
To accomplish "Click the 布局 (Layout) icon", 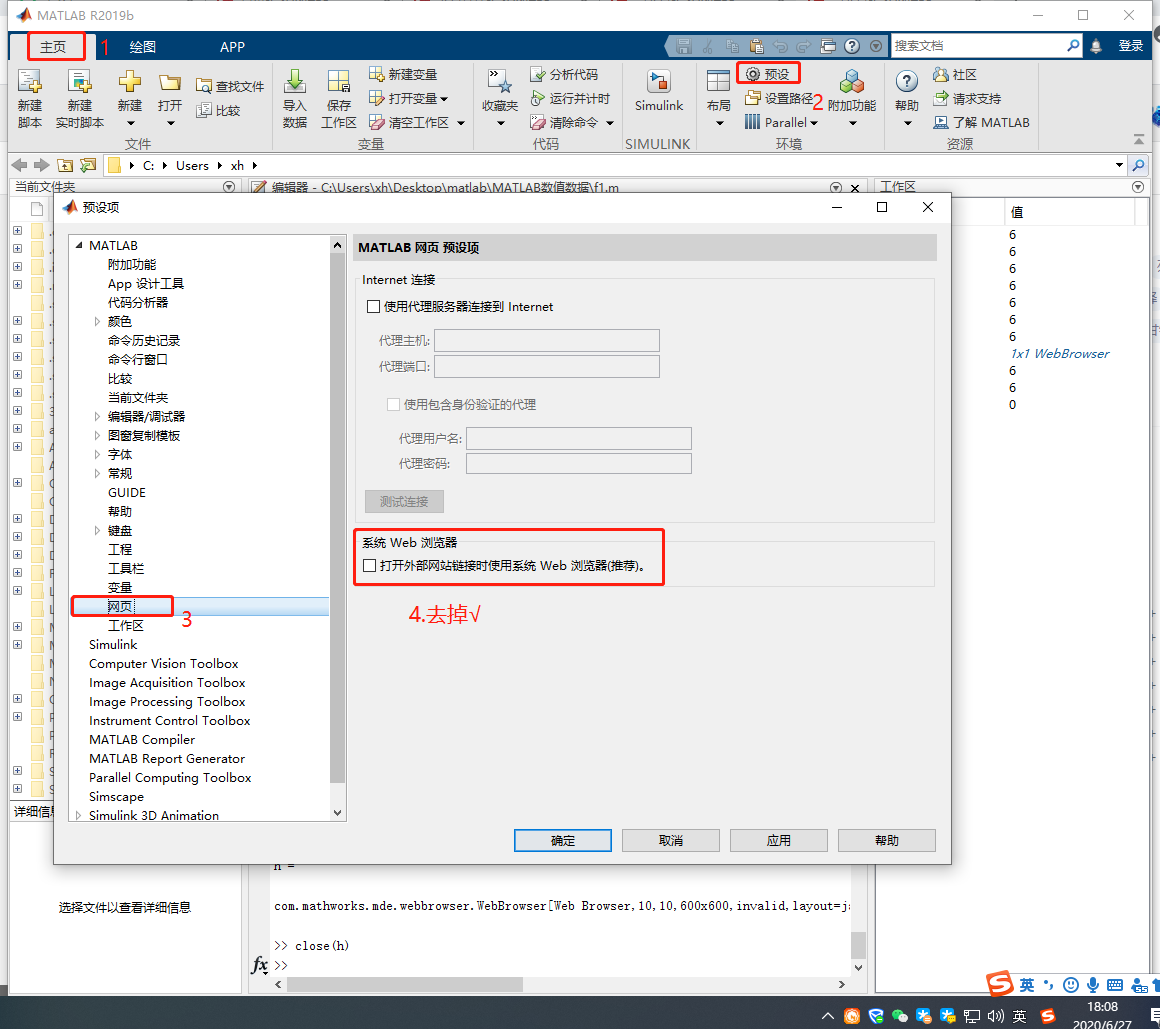I will [x=718, y=83].
